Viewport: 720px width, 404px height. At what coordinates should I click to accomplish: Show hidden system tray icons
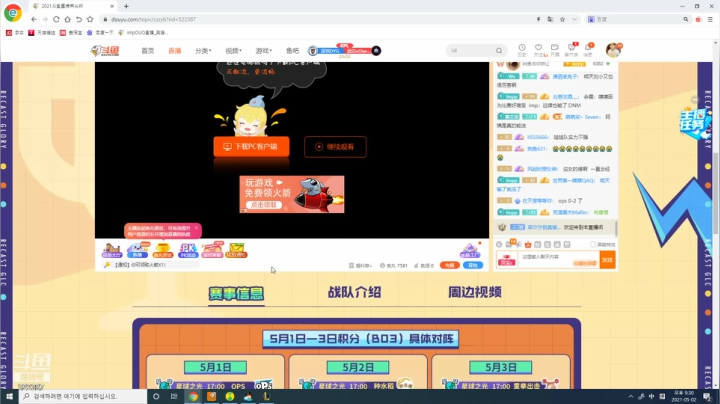coord(630,396)
